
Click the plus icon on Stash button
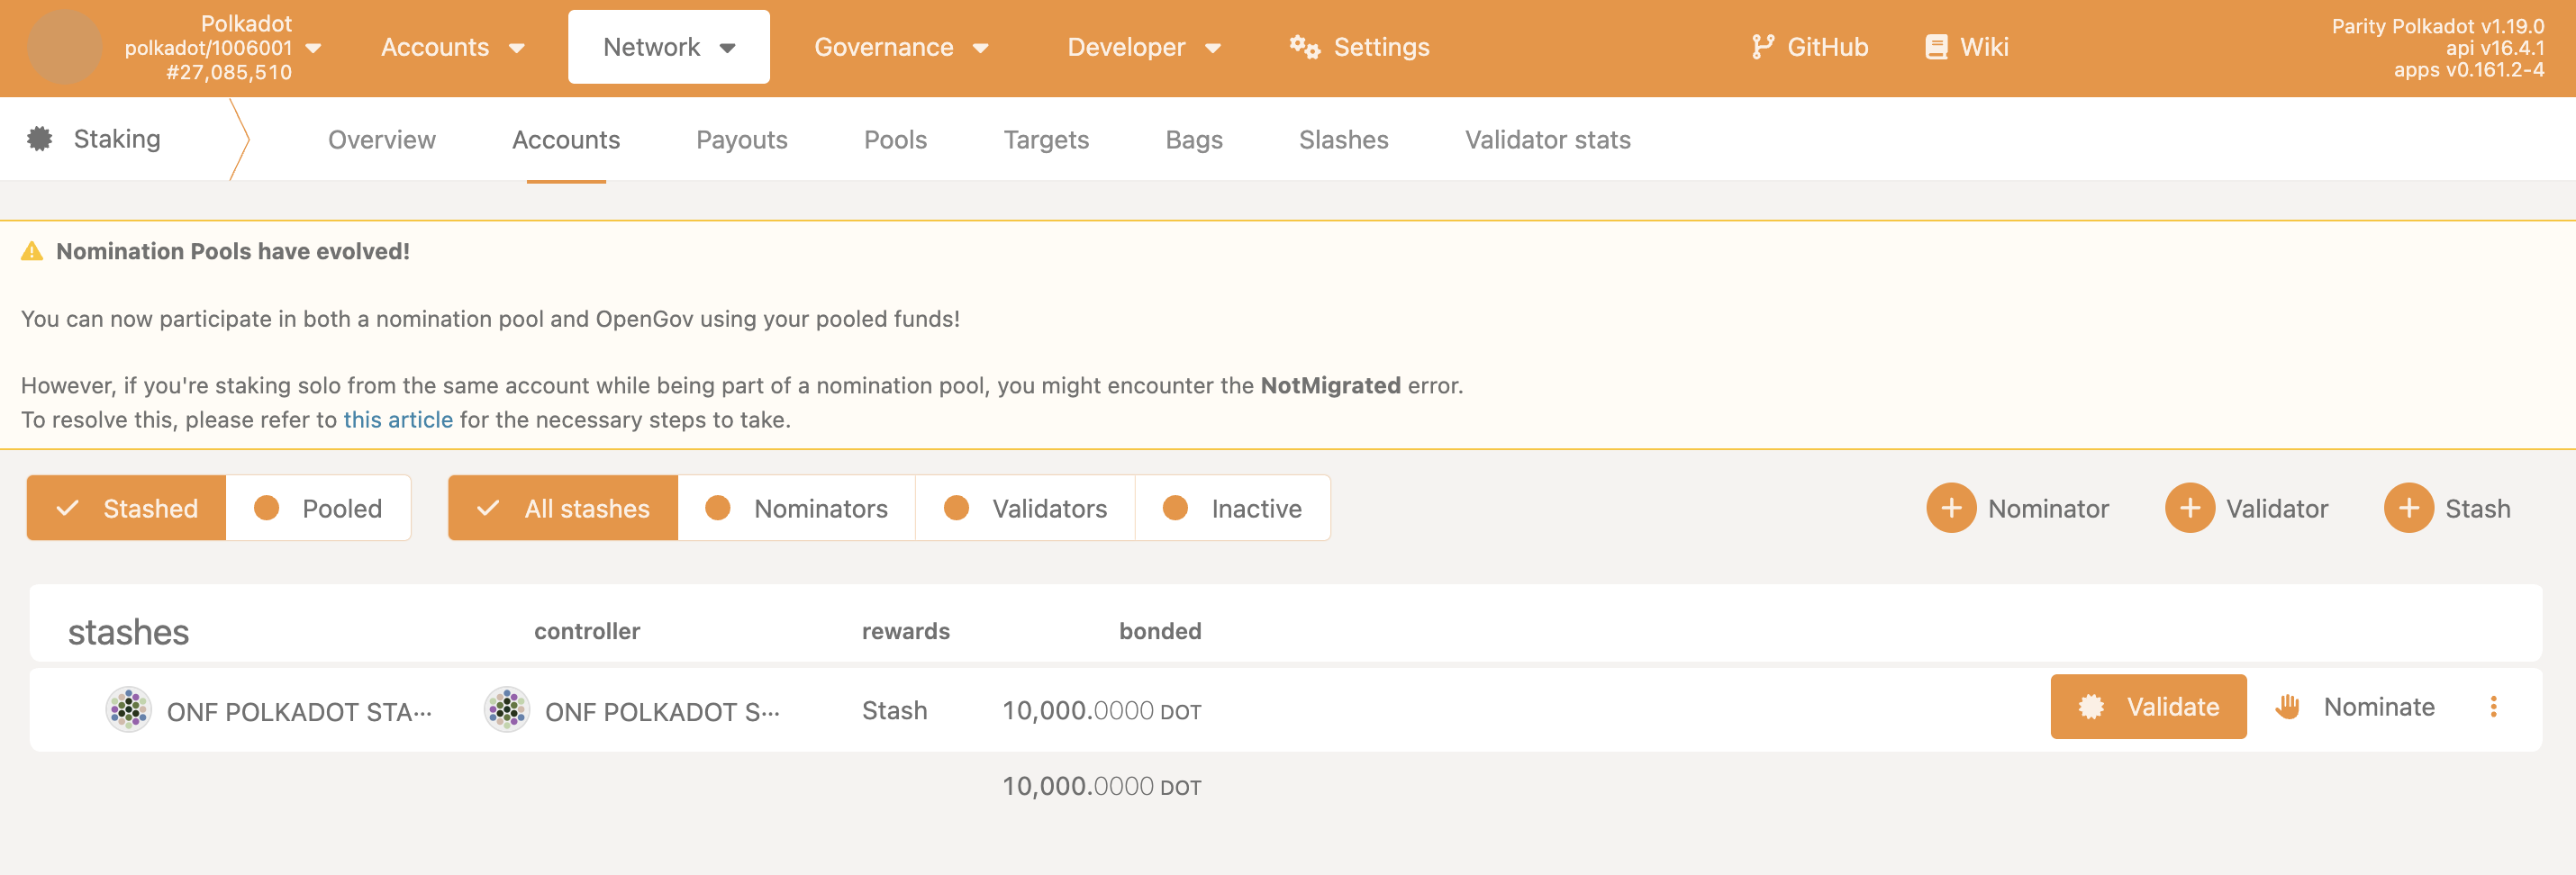coord(2410,507)
